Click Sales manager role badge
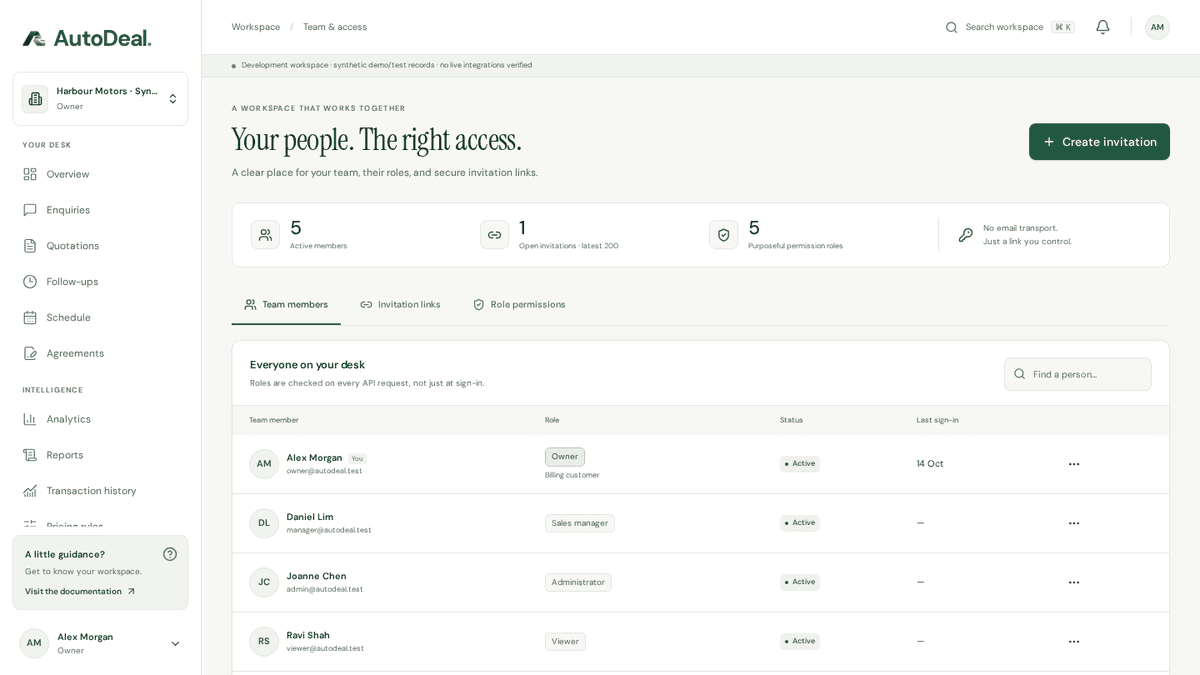The image size is (1200, 675). click(x=580, y=523)
